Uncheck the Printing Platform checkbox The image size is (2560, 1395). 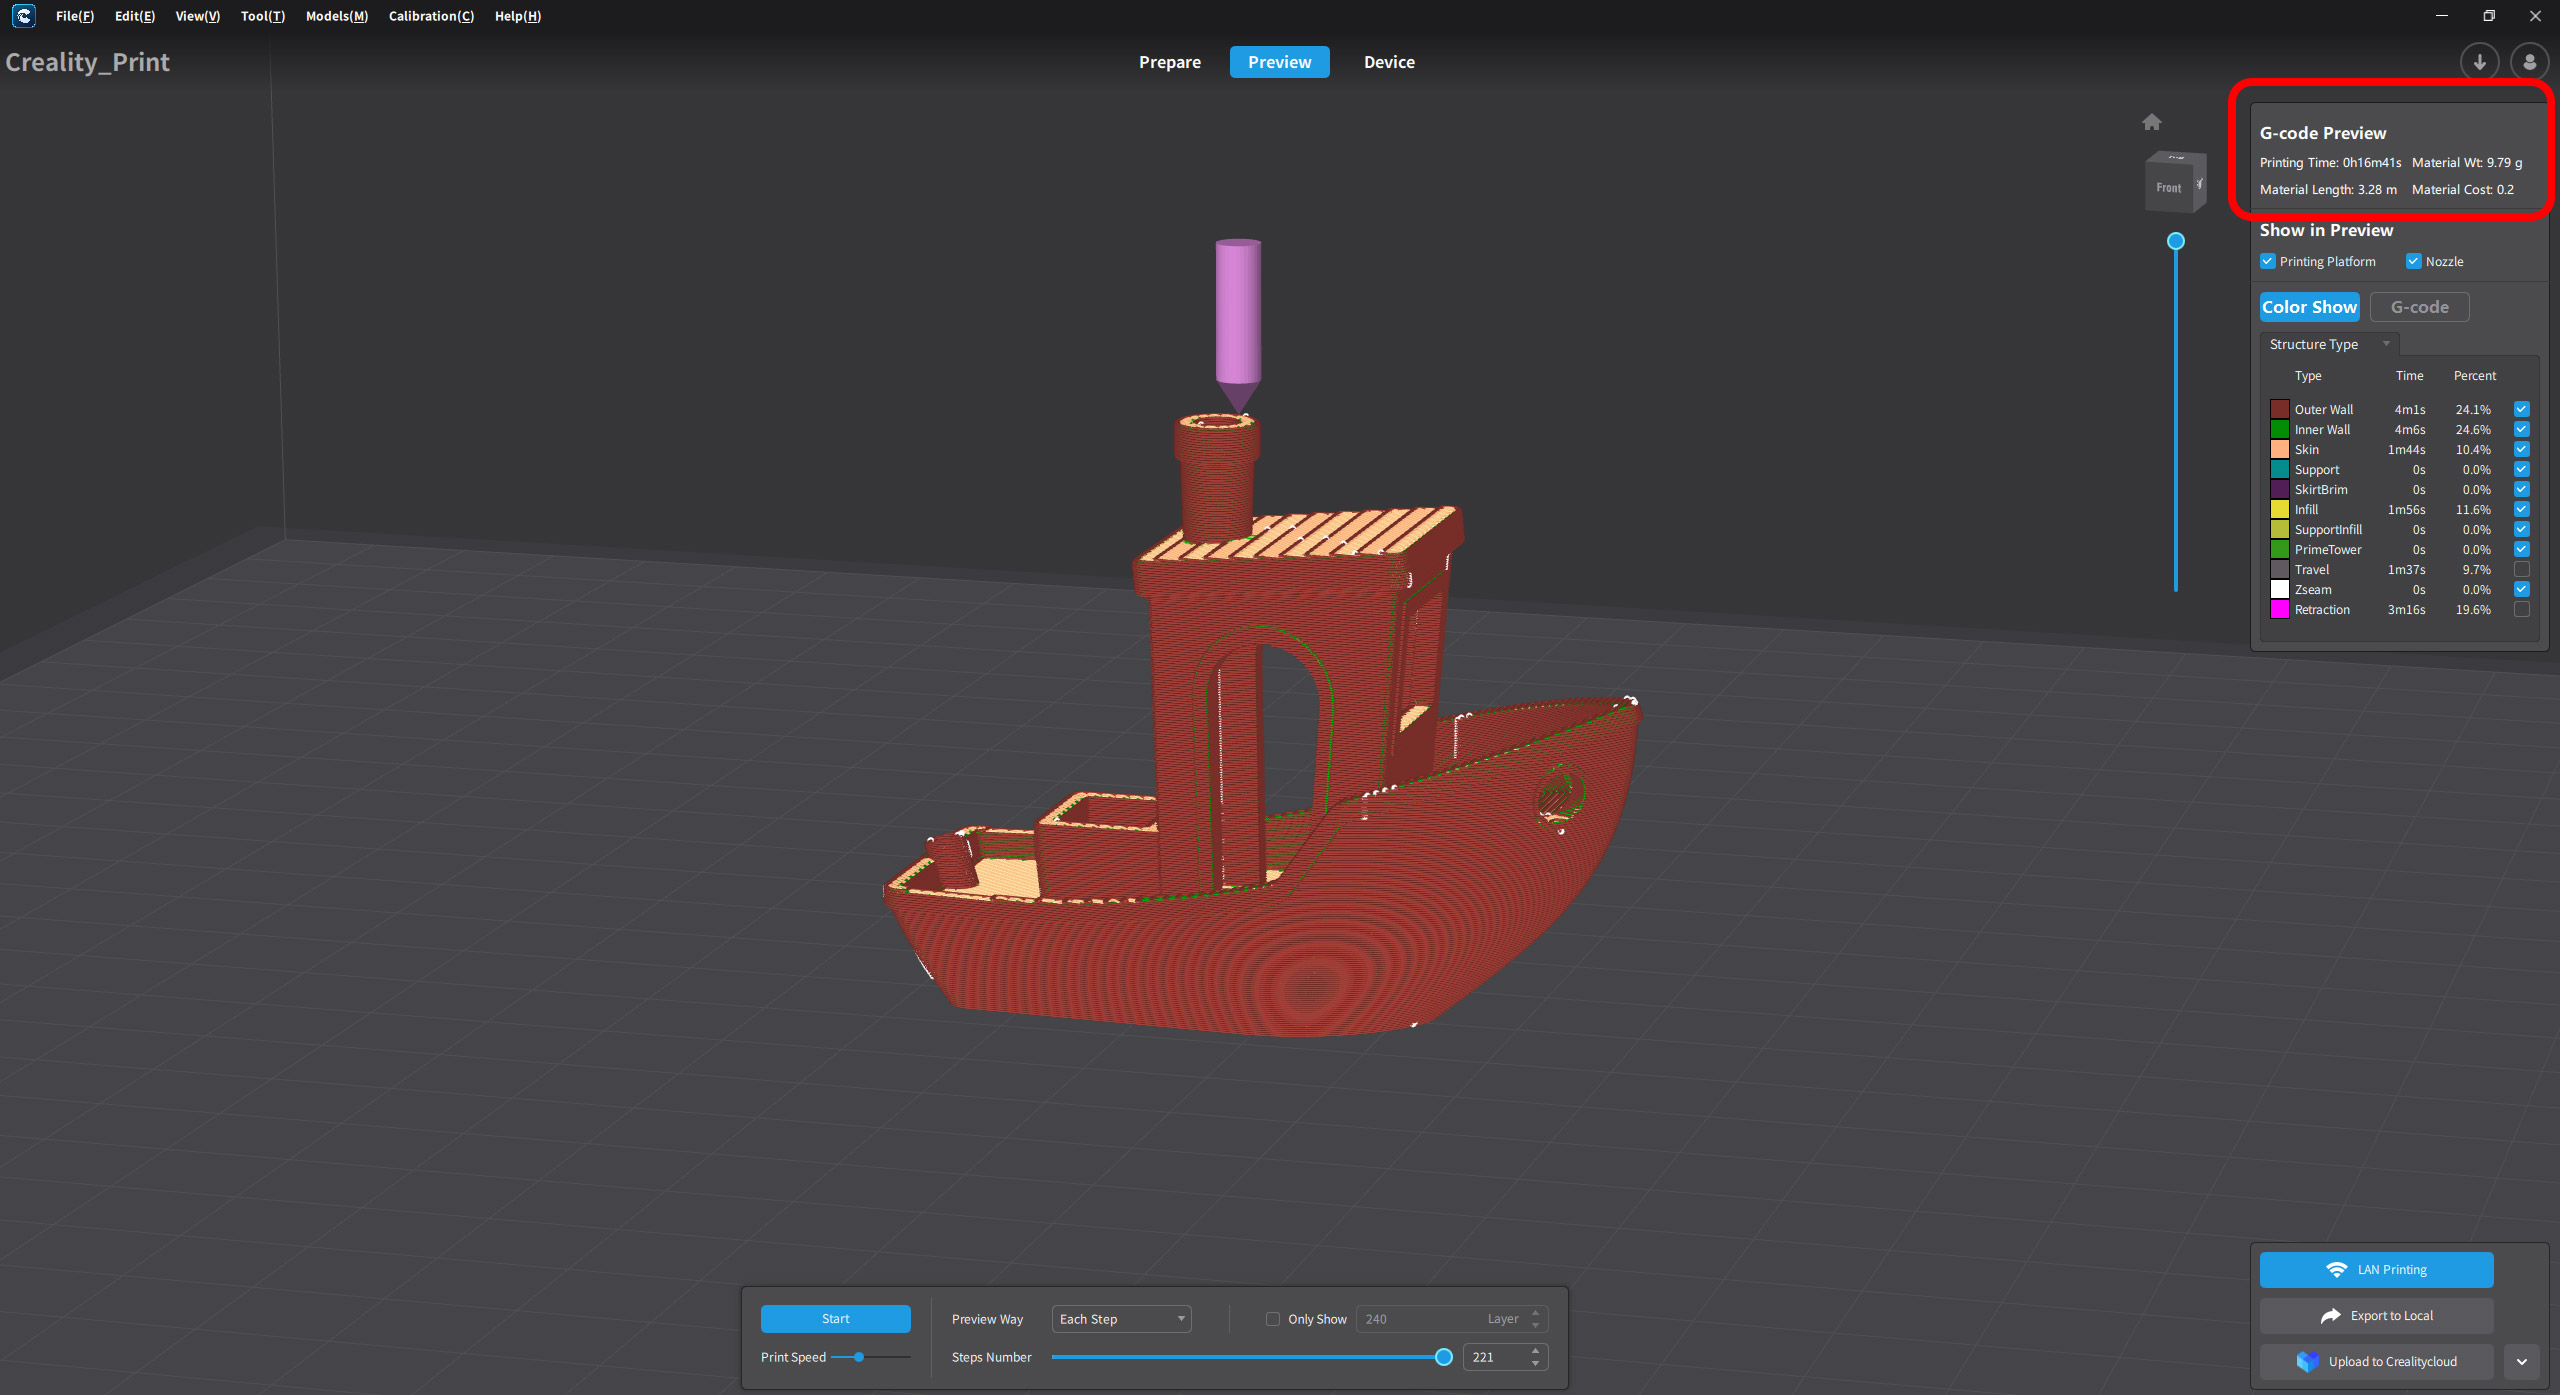pyautogui.click(x=2268, y=261)
